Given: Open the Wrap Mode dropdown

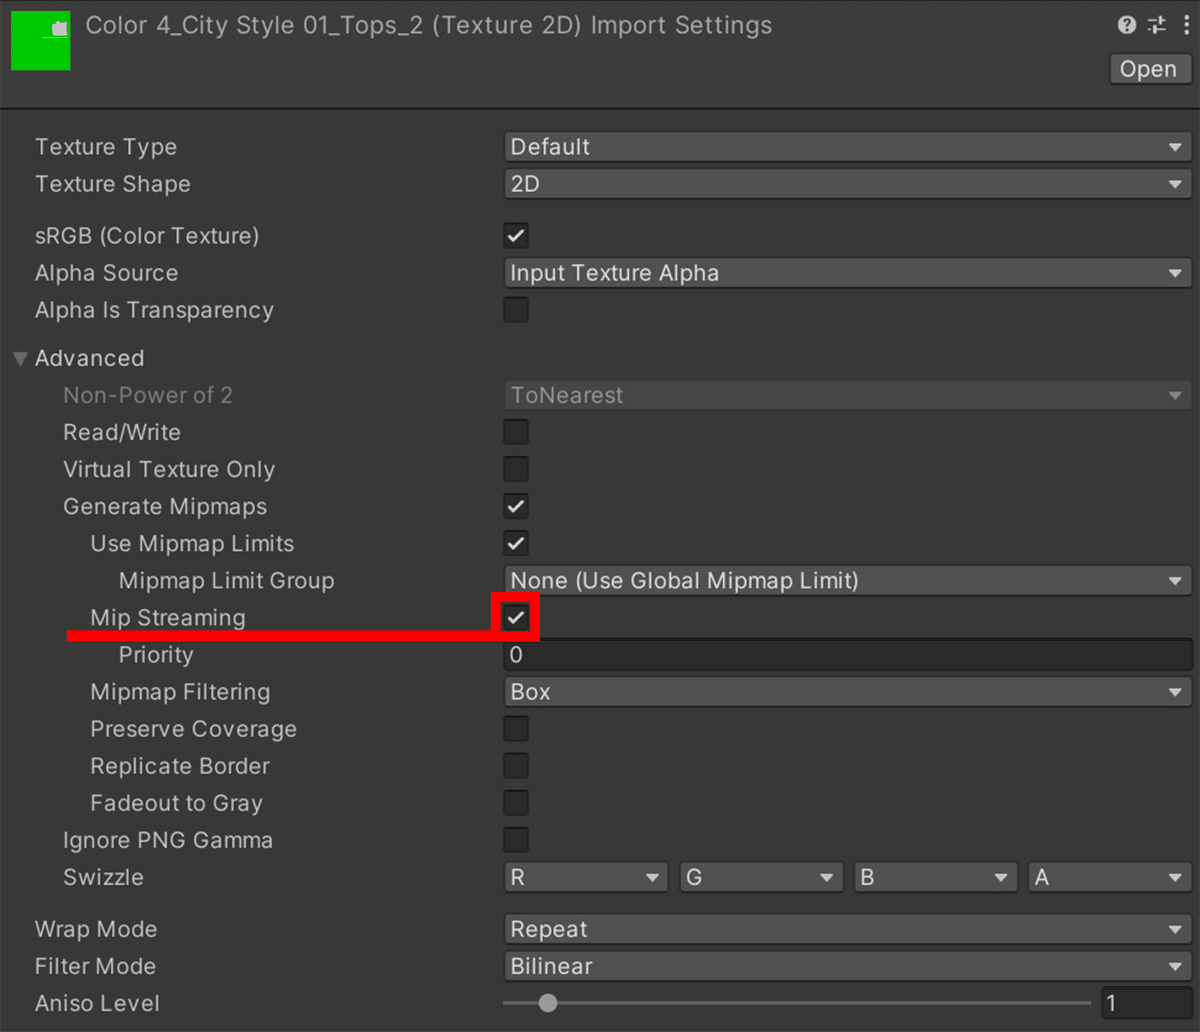Looking at the screenshot, I should click(846, 929).
